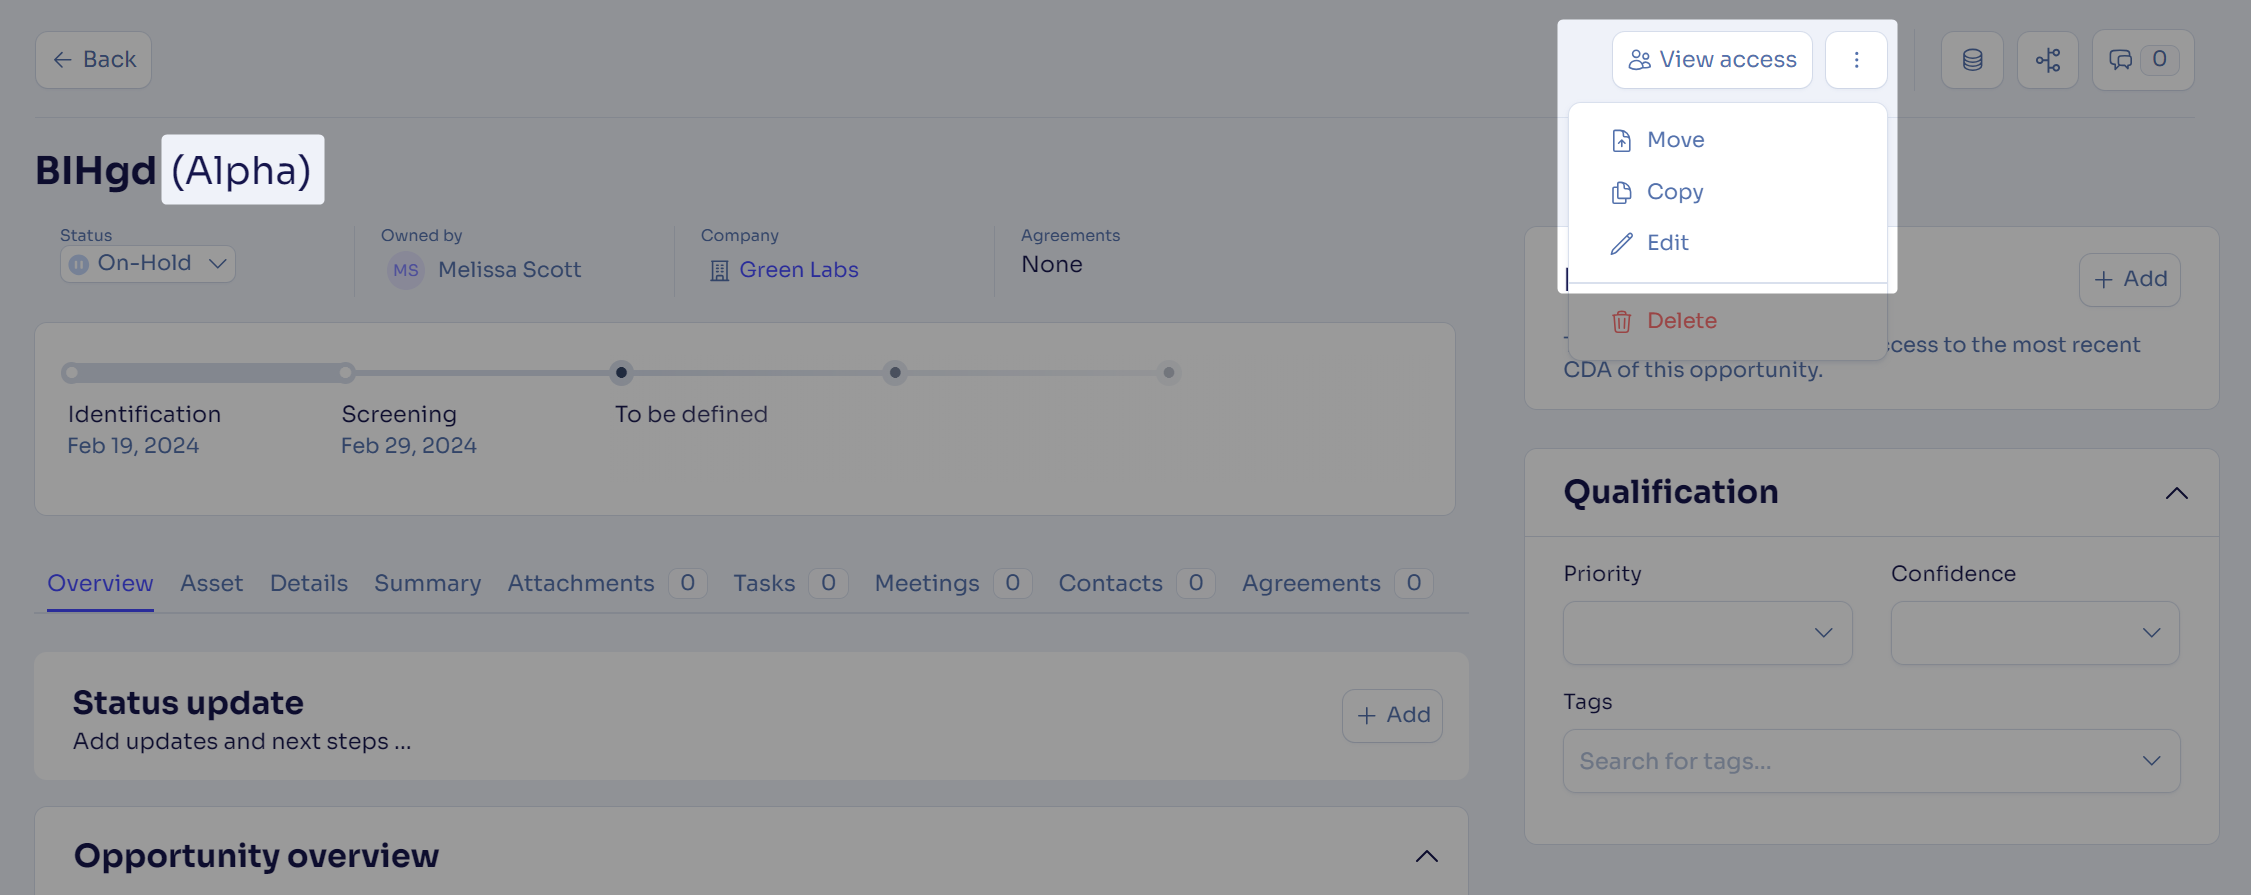Choose Copy in the options menu

click(x=1675, y=192)
